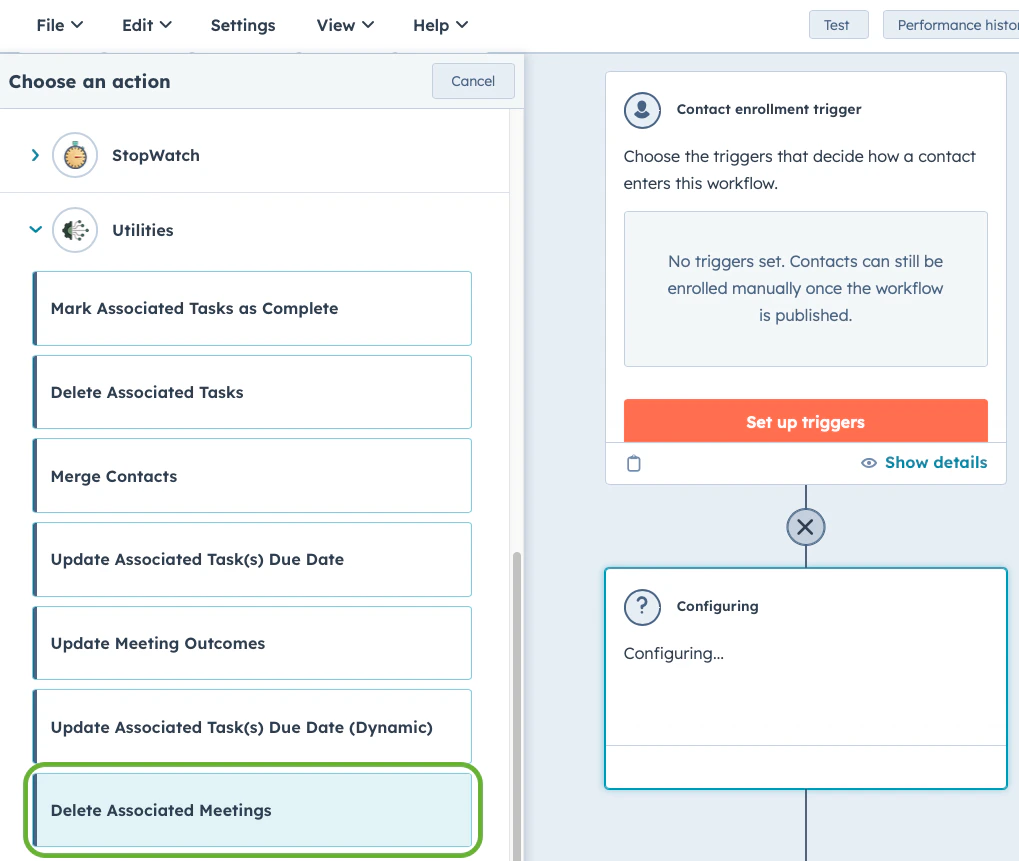This screenshot has height=861, width=1019.
Task: Cancel the action chooser panel
Action: pos(473,81)
